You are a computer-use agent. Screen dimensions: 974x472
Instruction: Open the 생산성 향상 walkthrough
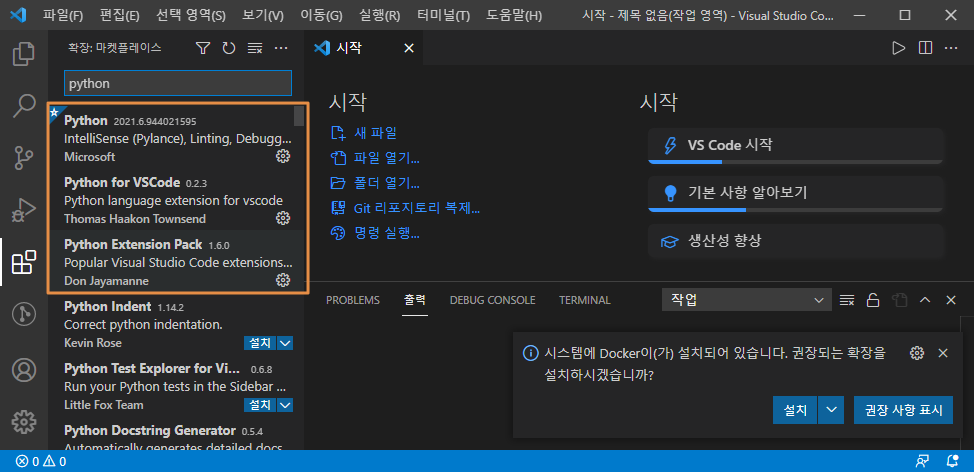coord(795,241)
